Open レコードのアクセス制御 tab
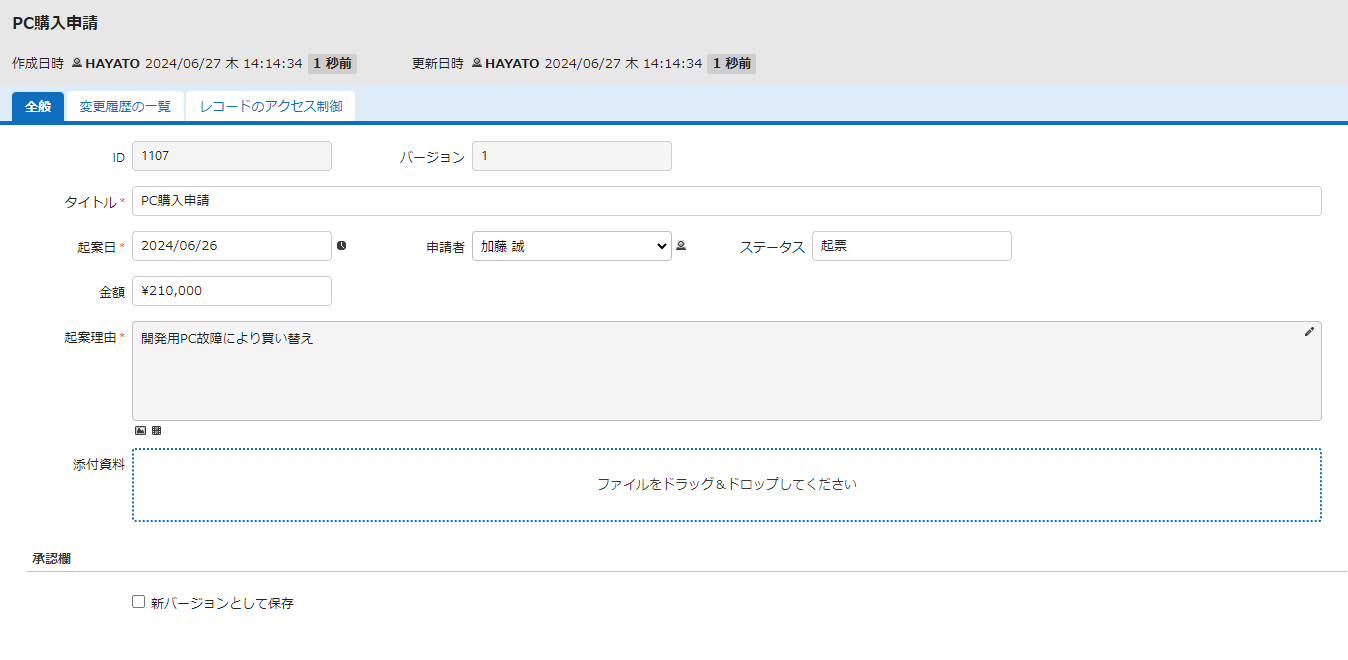The height and width of the screenshot is (660, 1348). (271, 106)
